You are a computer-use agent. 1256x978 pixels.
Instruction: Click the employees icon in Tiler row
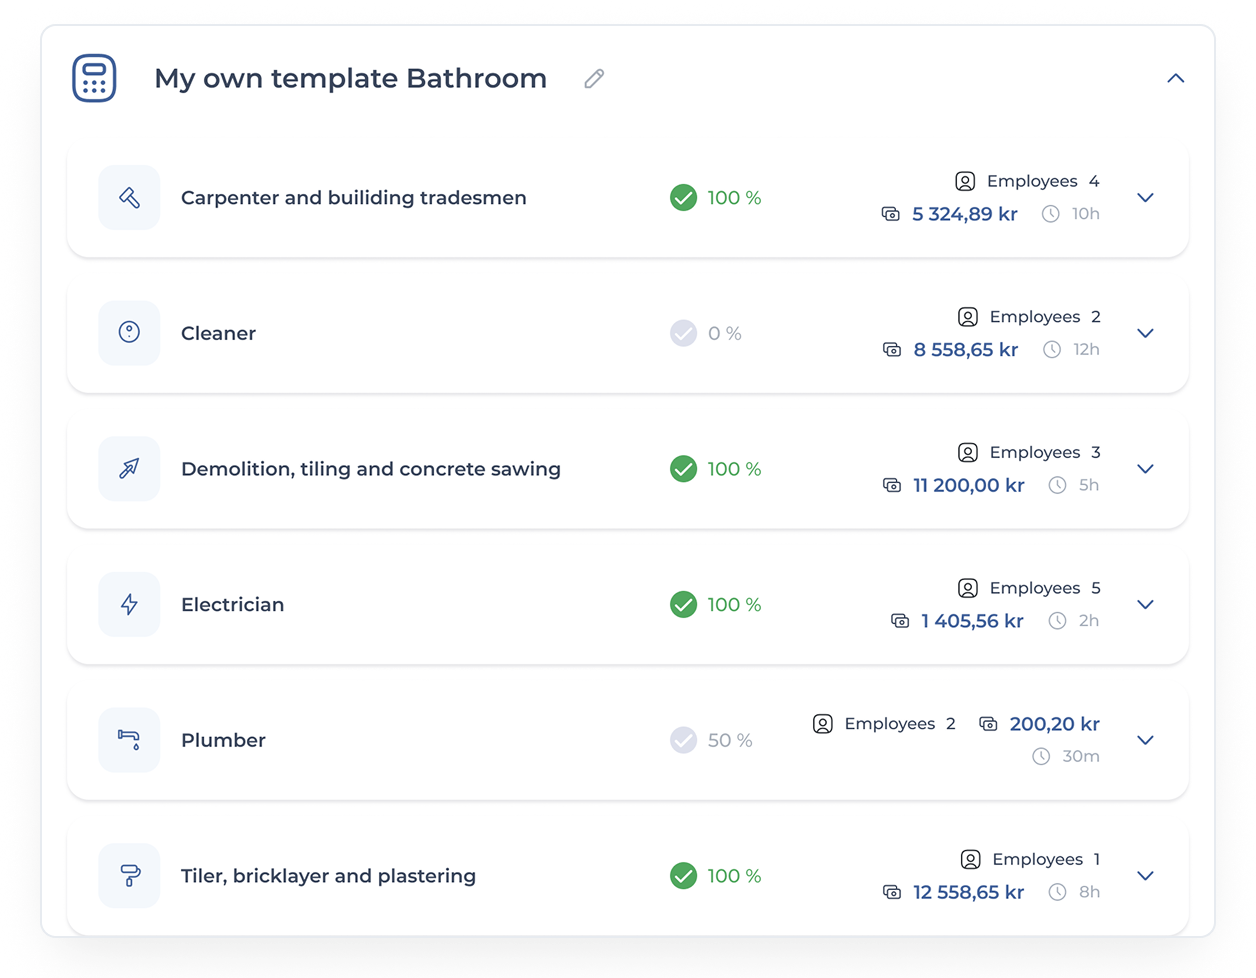coord(970,859)
